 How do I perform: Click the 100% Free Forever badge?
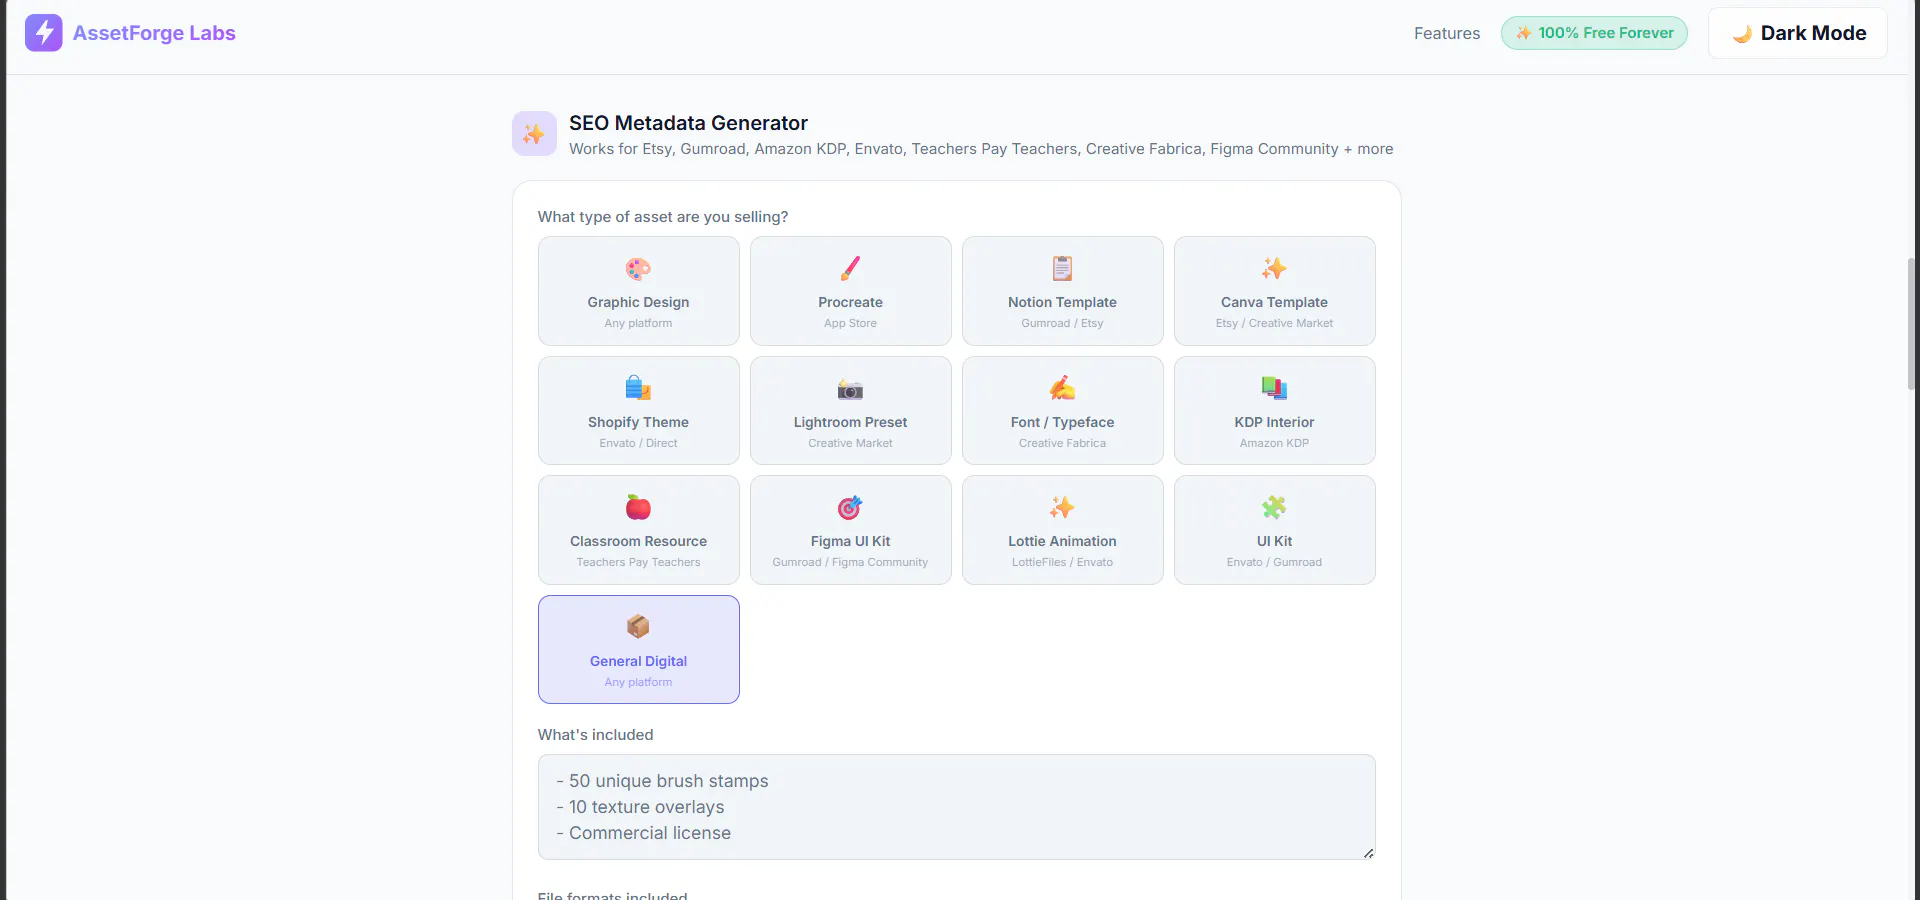pos(1594,33)
